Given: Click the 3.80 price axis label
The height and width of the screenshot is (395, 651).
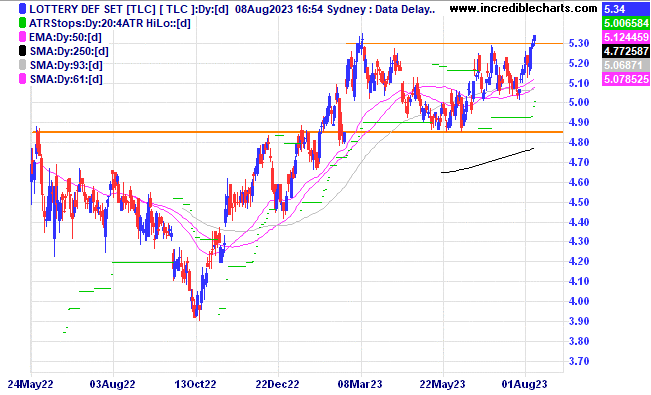Looking at the screenshot, I should pos(579,341).
